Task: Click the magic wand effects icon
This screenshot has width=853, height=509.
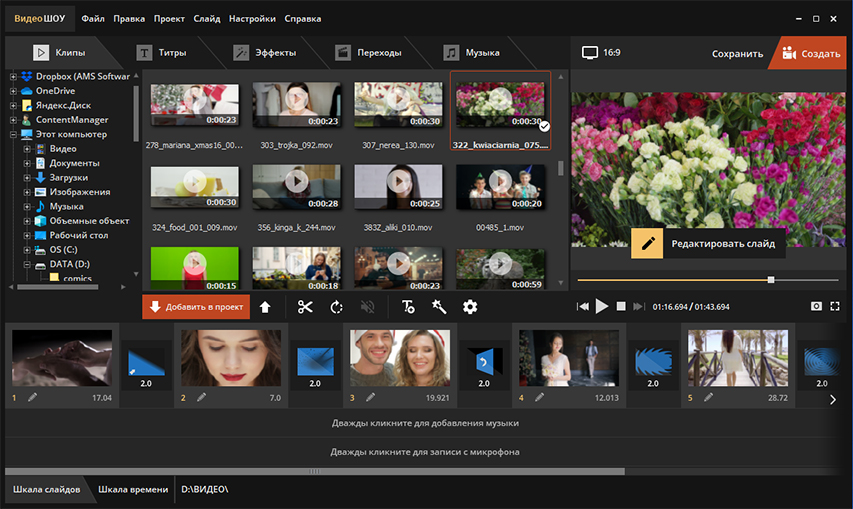Action: [438, 307]
